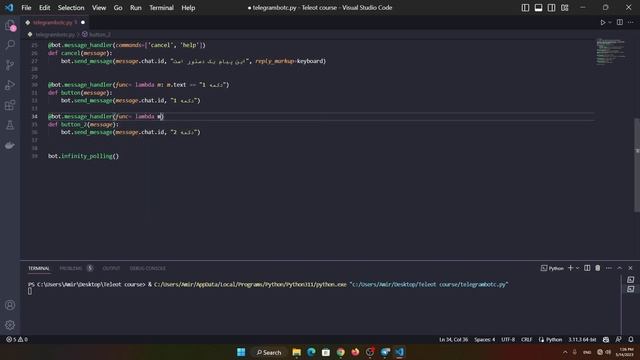
Task: Open the feedback icon in status bar
Action: click(618, 340)
